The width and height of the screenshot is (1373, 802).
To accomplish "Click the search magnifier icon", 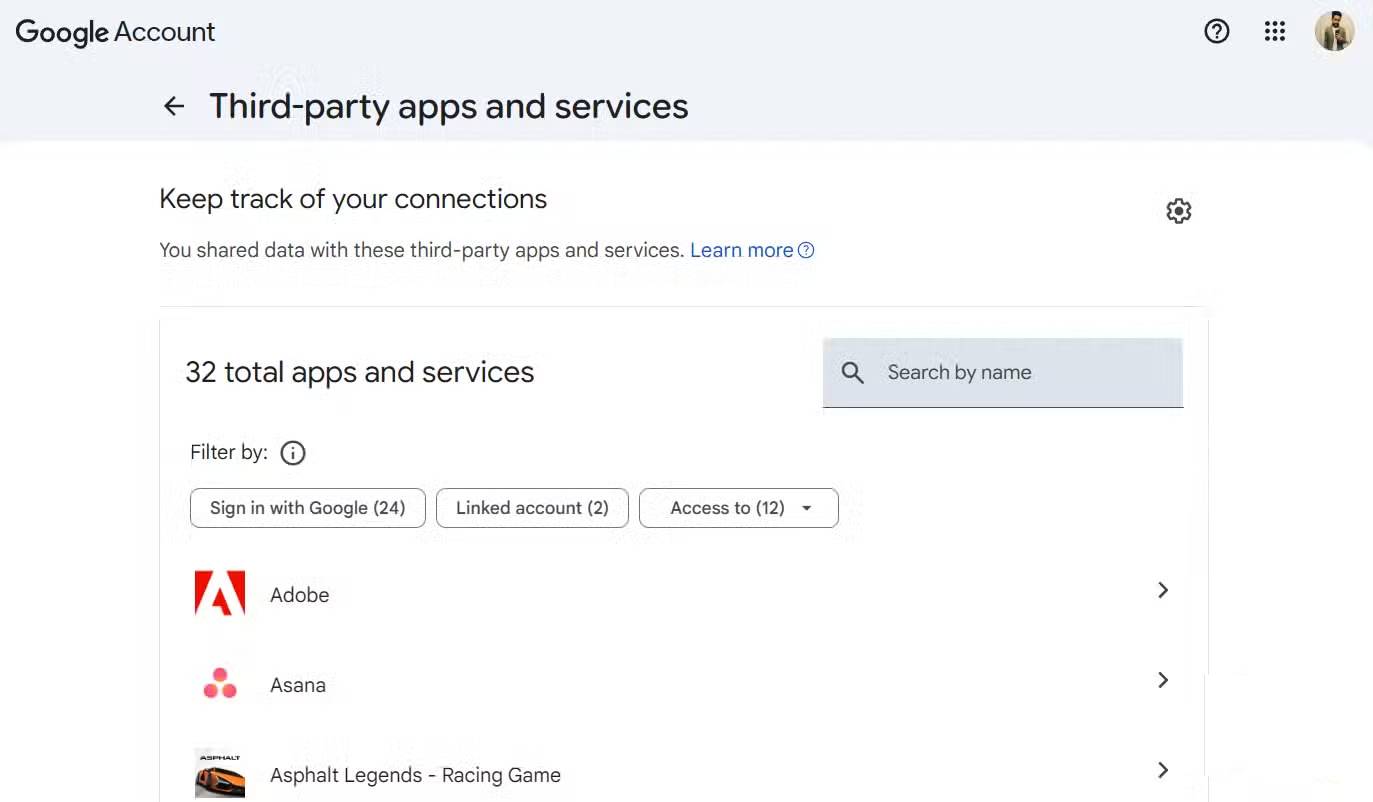I will point(853,372).
